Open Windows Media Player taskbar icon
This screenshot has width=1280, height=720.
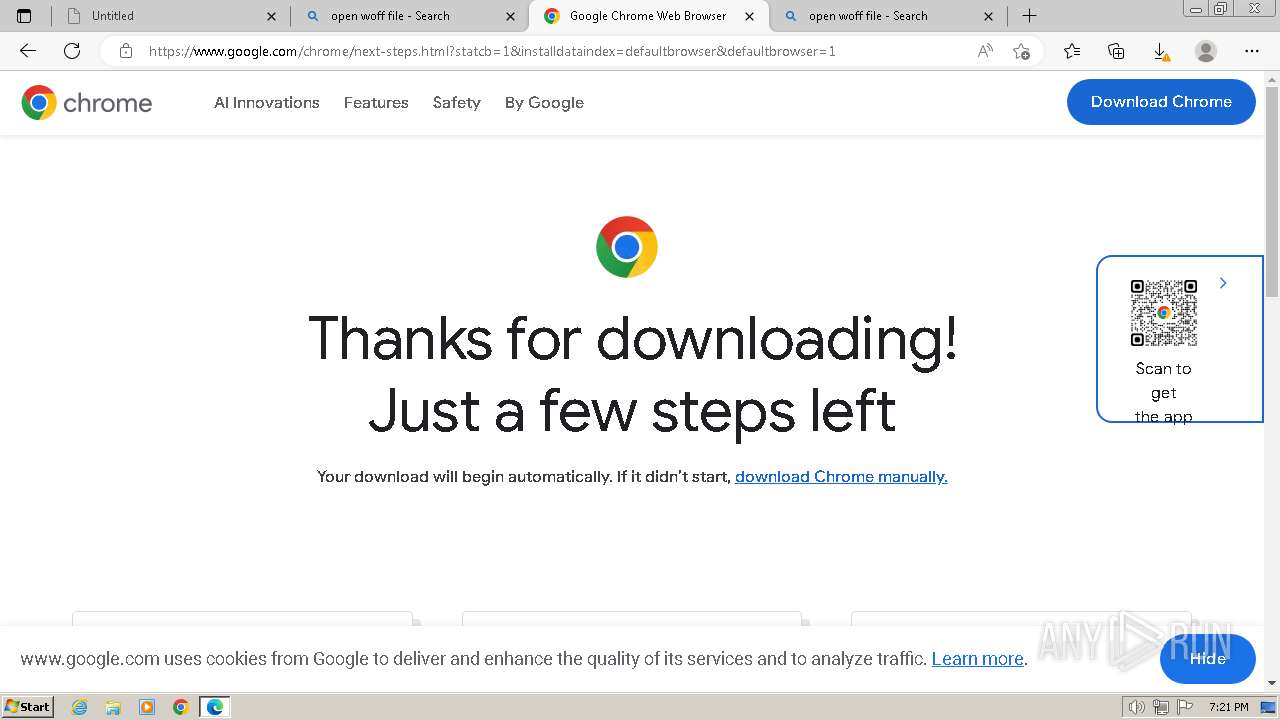pyautogui.click(x=147, y=707)
